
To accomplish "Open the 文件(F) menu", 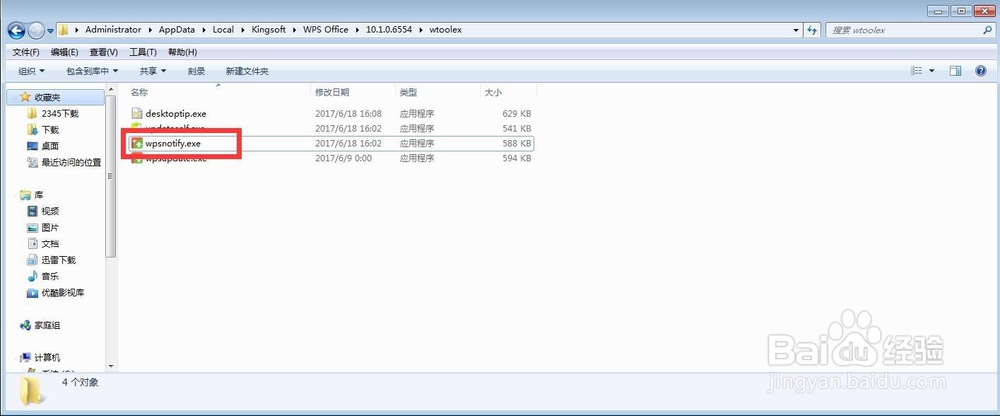I will pyautogui.click(x=26, y=52).
